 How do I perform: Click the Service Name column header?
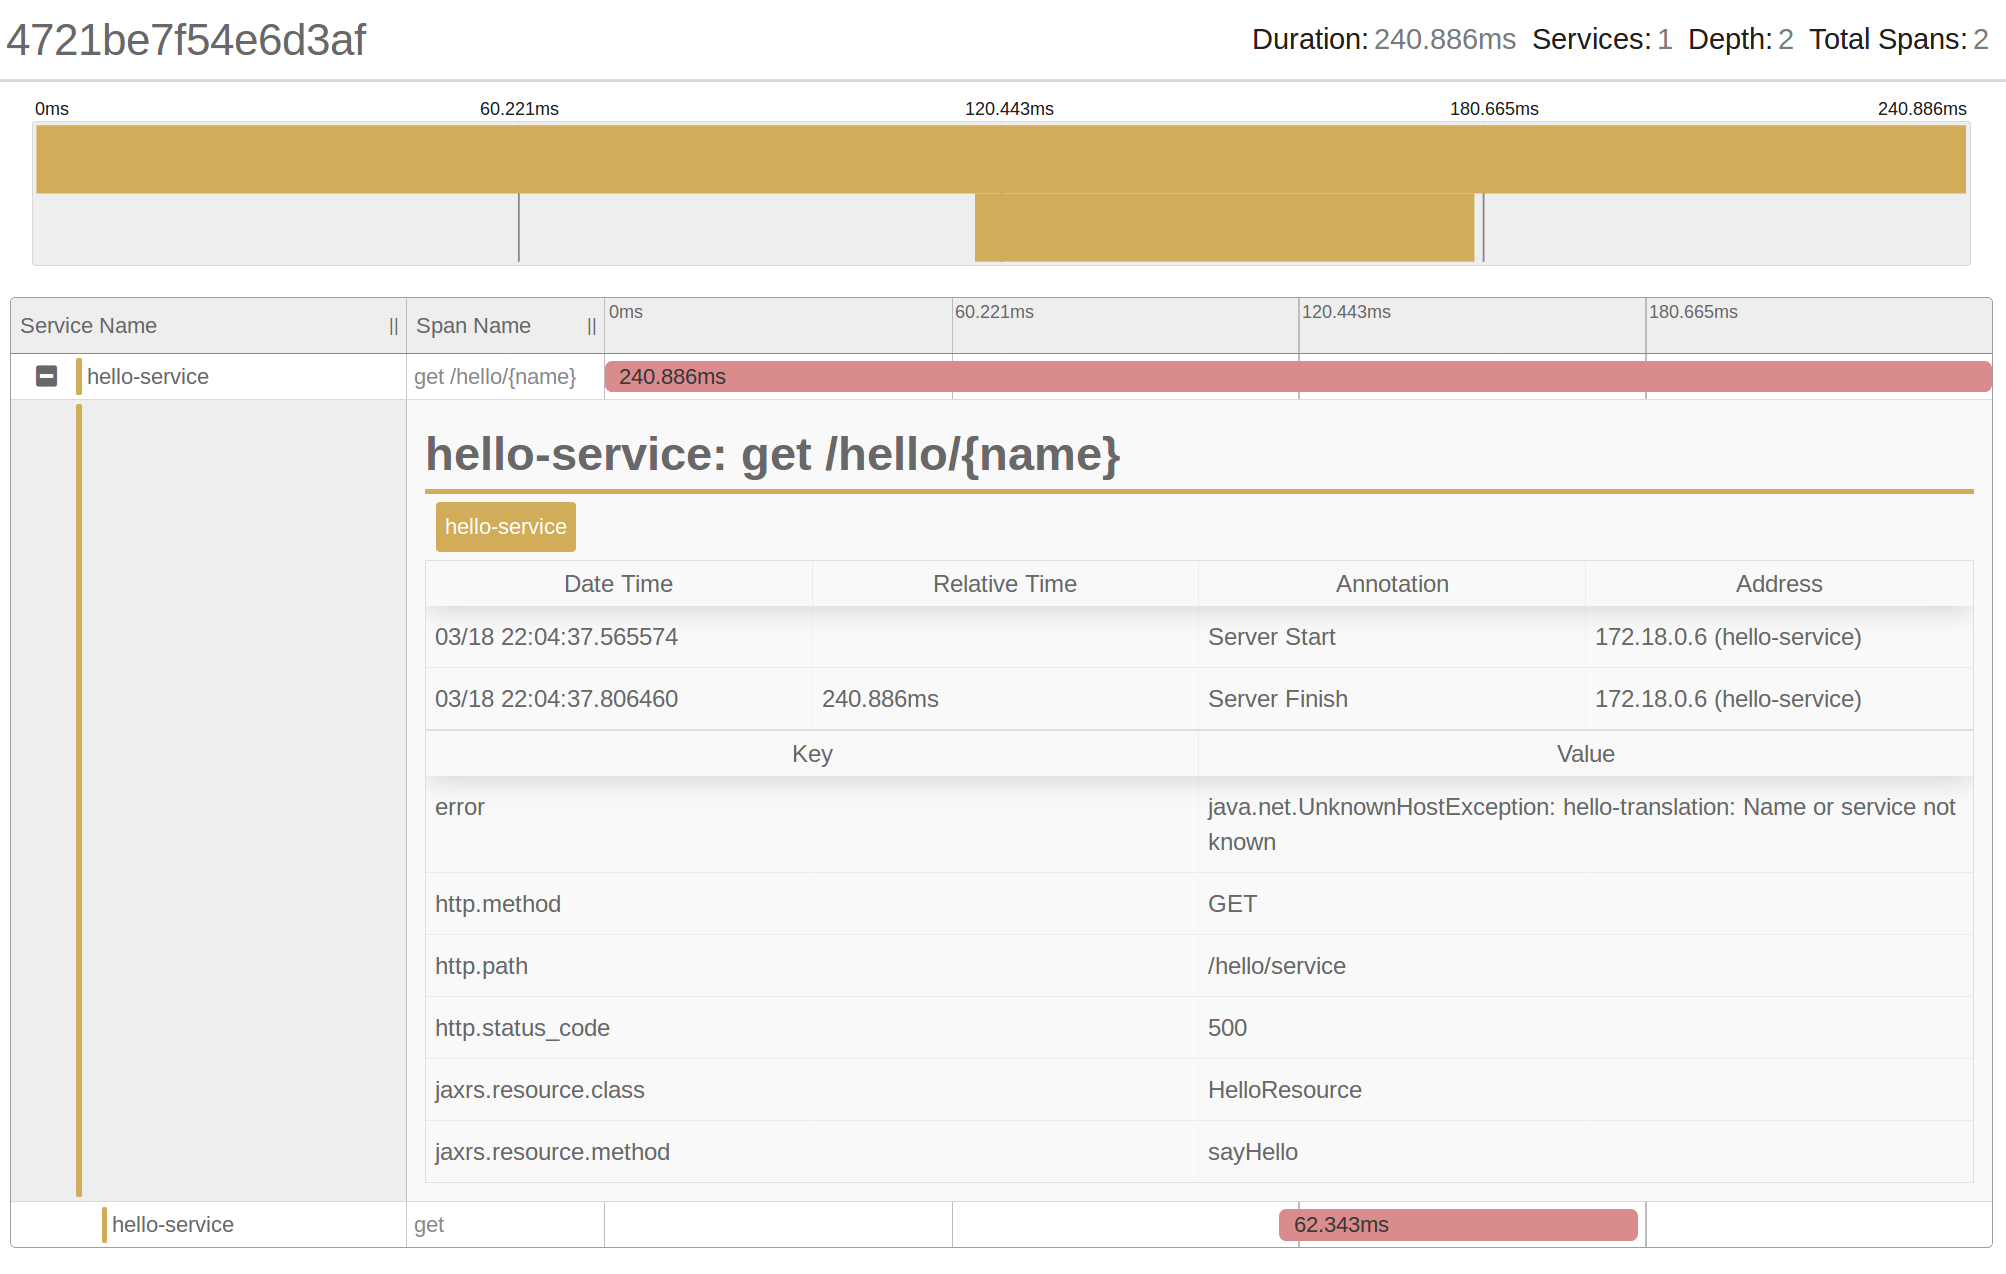89,326
